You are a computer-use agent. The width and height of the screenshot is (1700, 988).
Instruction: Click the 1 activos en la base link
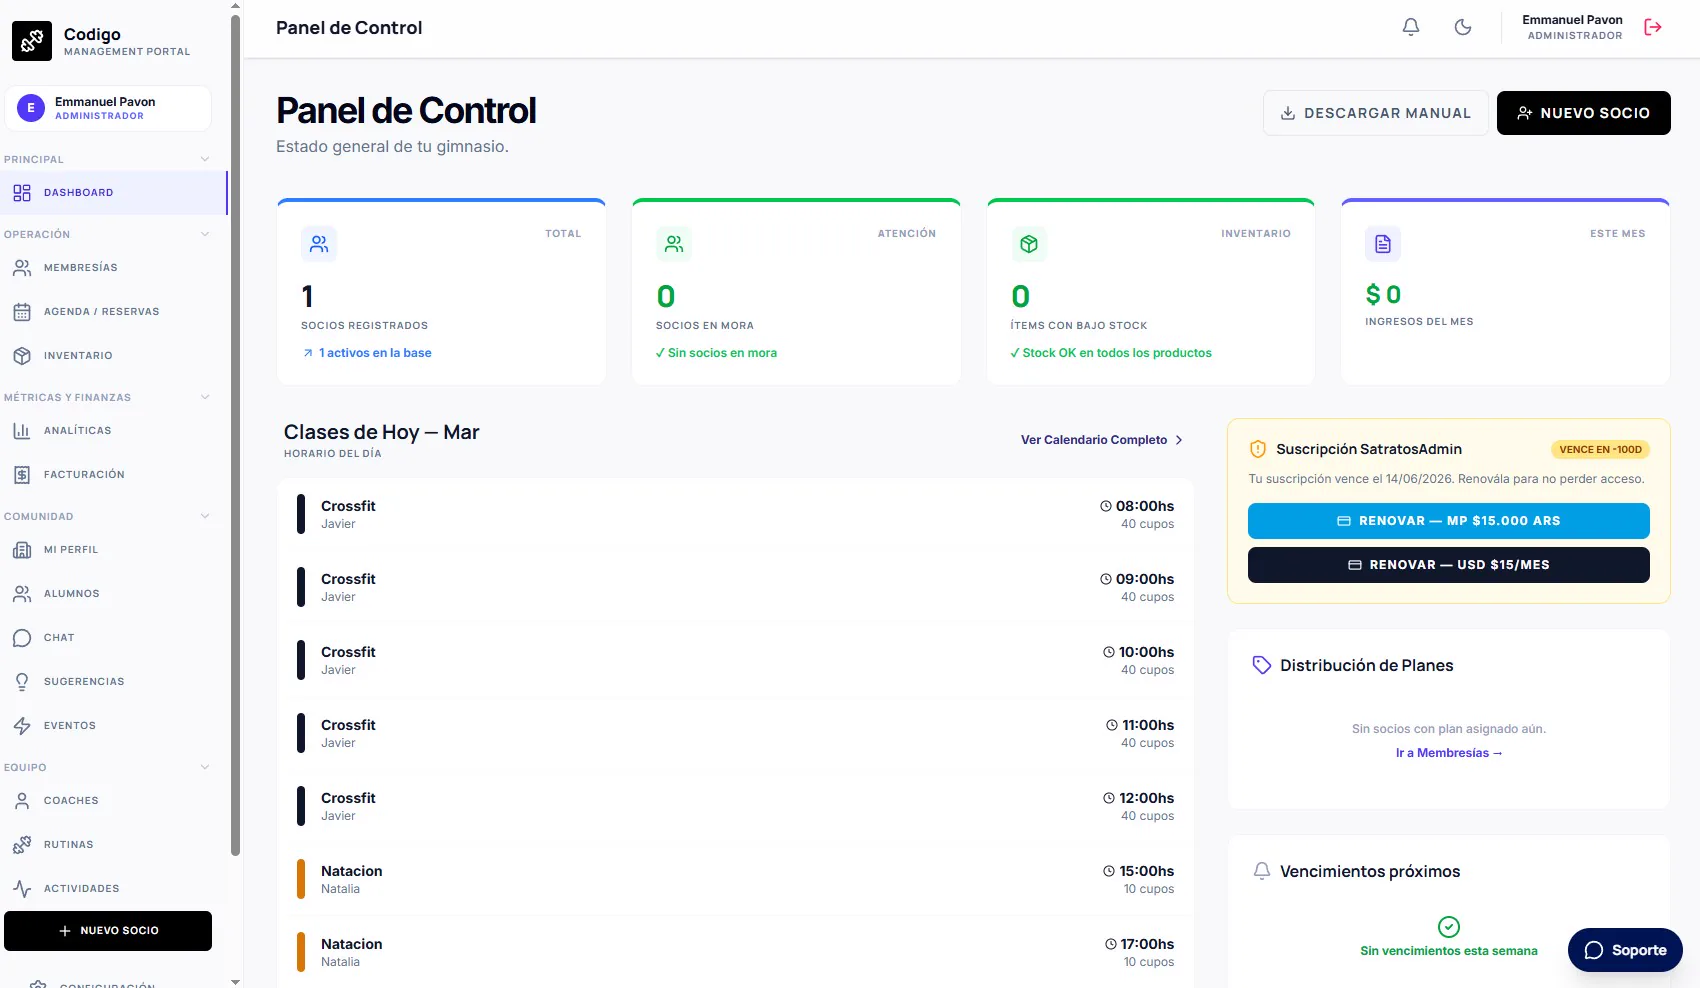(368, 353)
